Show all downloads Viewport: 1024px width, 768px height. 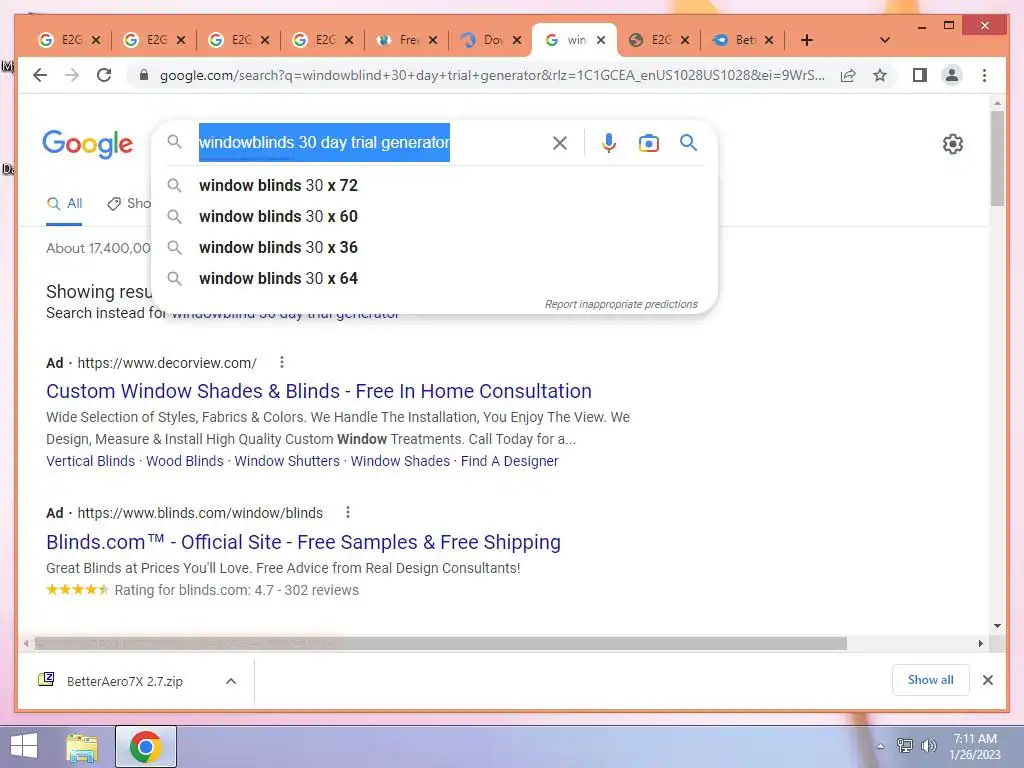pyautogui.click(x=931, y=680)
